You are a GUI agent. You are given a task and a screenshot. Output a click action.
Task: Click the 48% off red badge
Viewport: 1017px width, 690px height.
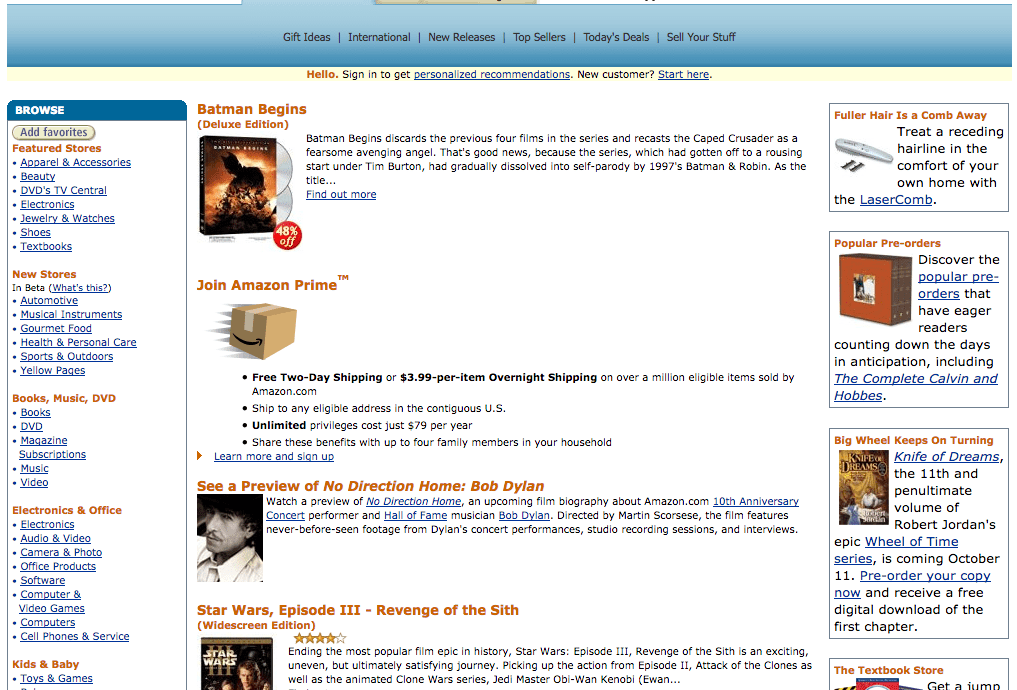click(287, 235)
